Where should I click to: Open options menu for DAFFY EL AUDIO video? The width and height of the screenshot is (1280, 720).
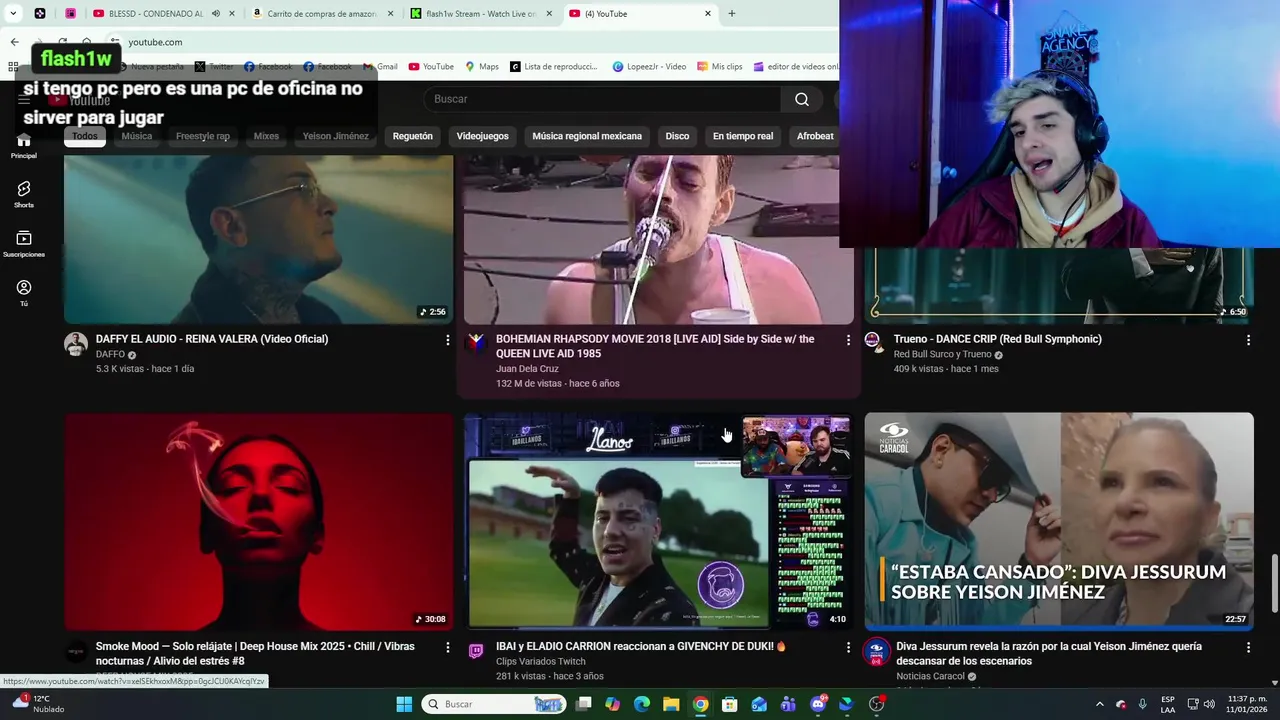pyautogui.click(x=447, y=340)
